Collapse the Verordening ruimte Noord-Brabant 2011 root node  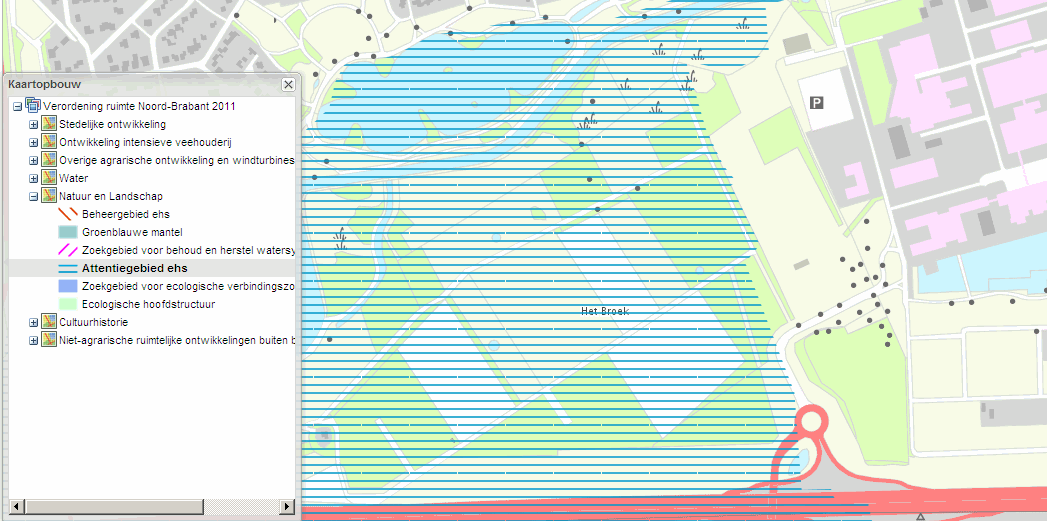point(17,106)
